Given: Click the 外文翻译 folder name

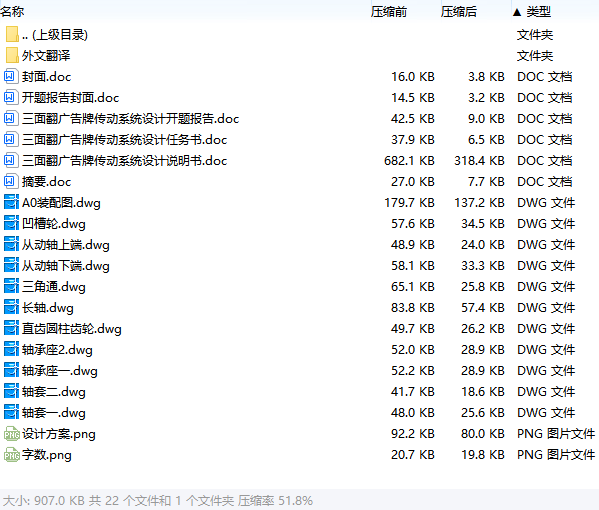Looking at the screenshot, I should coord(46,56).
